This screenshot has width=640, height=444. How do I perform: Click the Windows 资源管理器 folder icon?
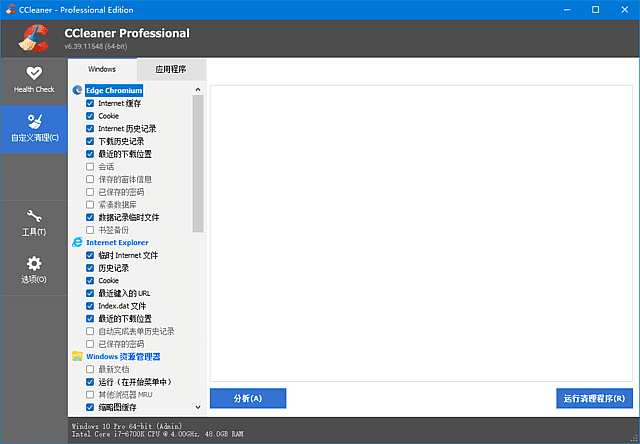coord(78,356)
